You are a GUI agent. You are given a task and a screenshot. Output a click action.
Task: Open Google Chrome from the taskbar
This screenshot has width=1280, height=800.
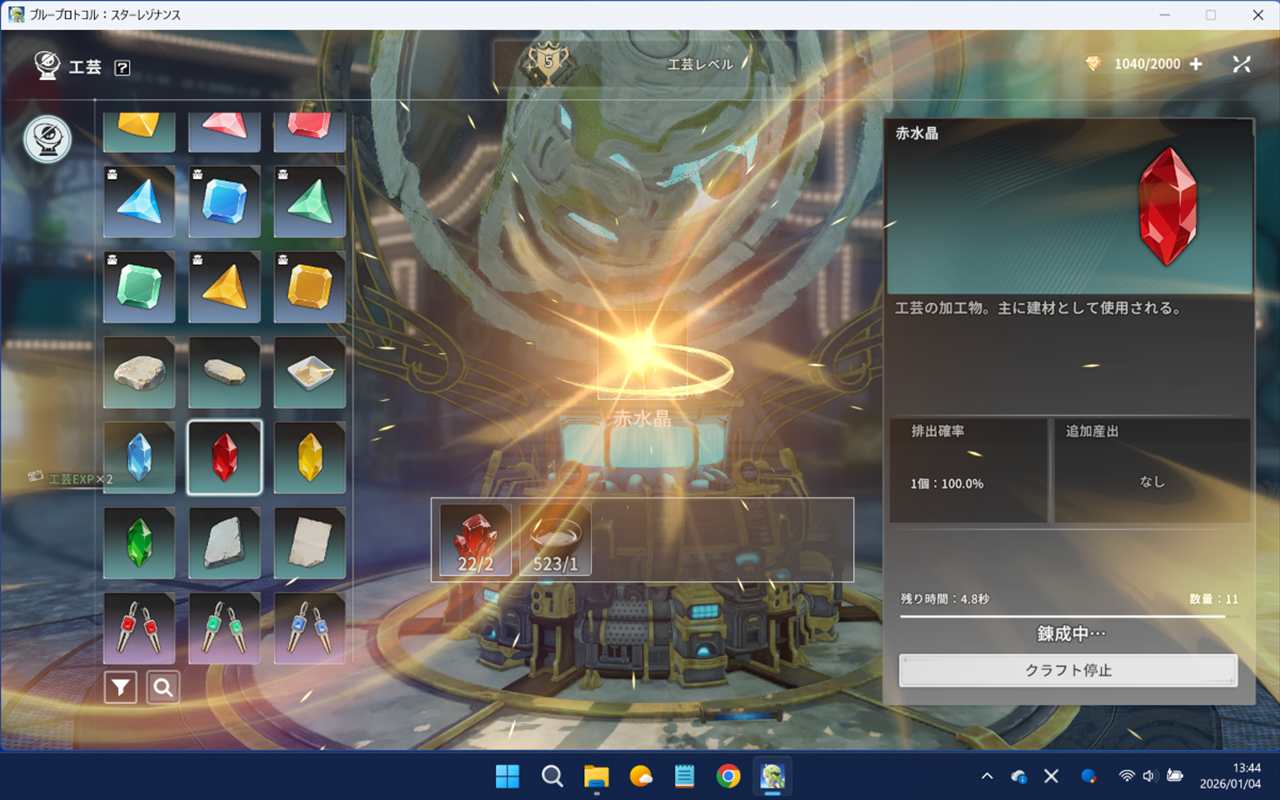728,776
